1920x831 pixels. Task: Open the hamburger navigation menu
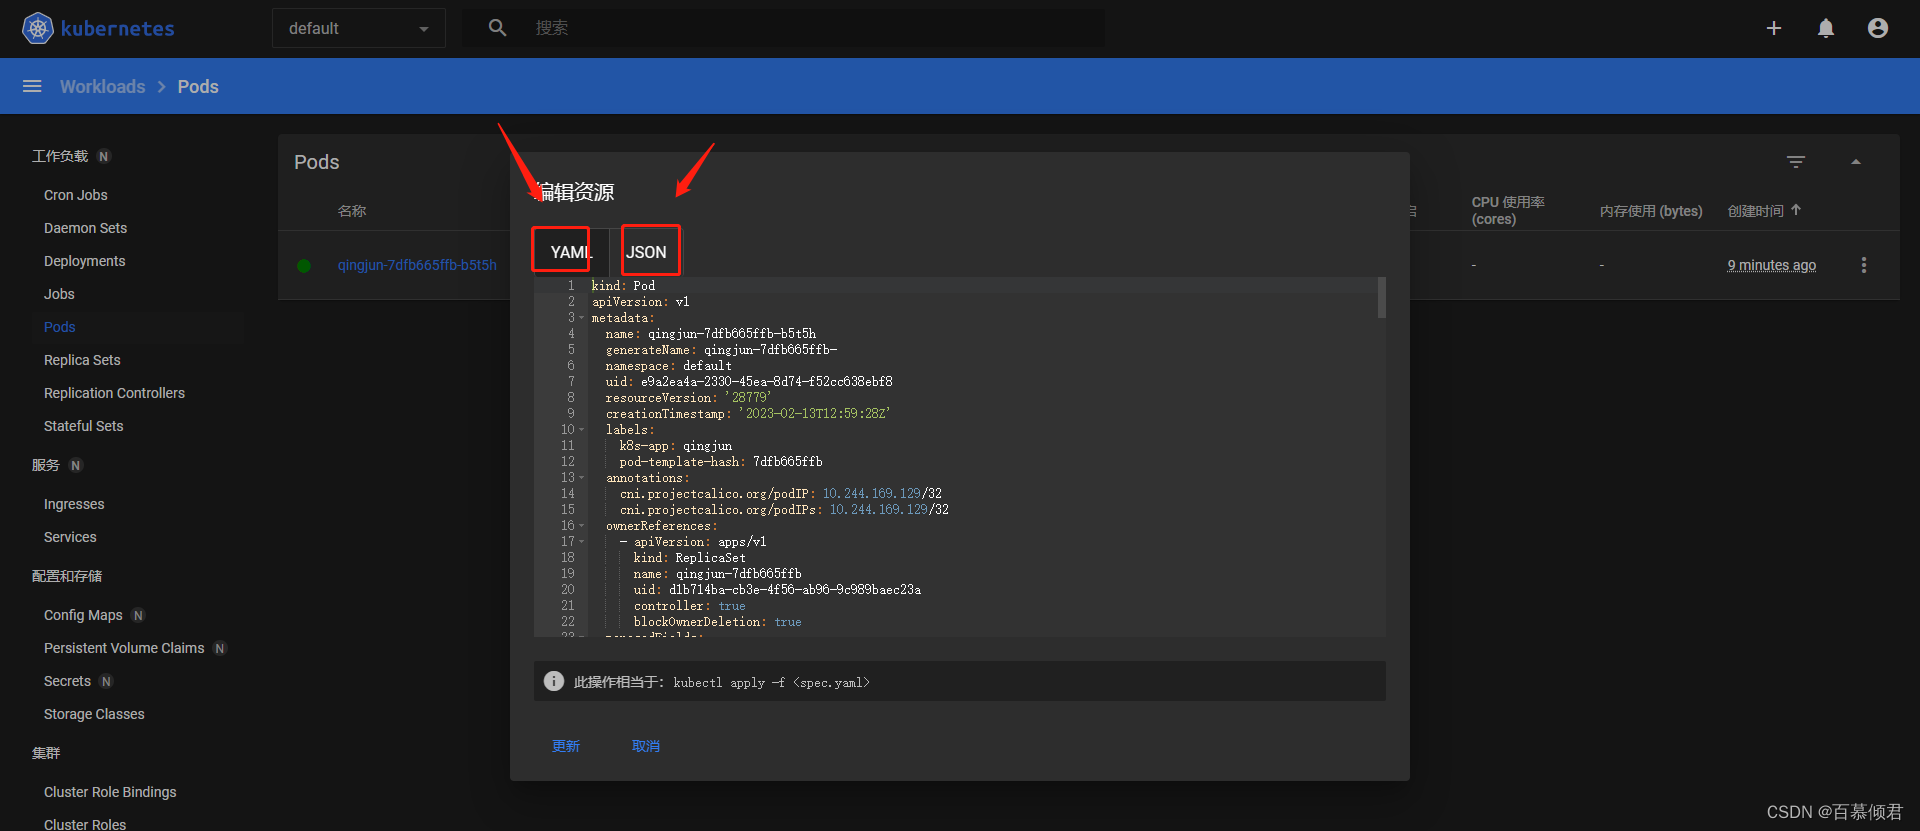[x=32, y=86]
